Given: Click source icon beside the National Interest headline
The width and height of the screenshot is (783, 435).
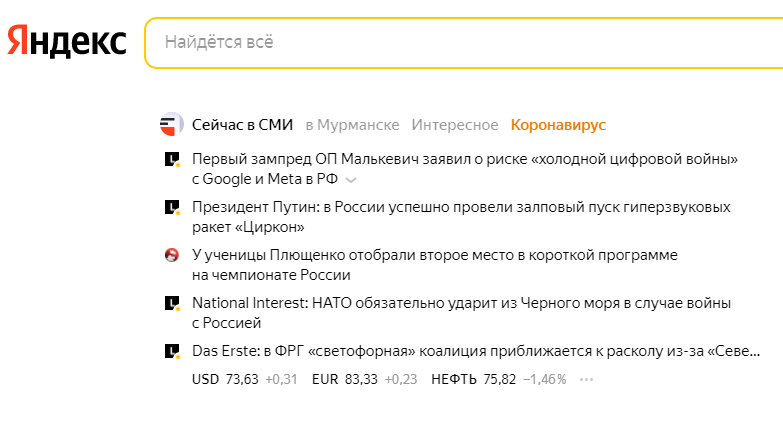Looking at the screenshot, I should tap(172, 303).
